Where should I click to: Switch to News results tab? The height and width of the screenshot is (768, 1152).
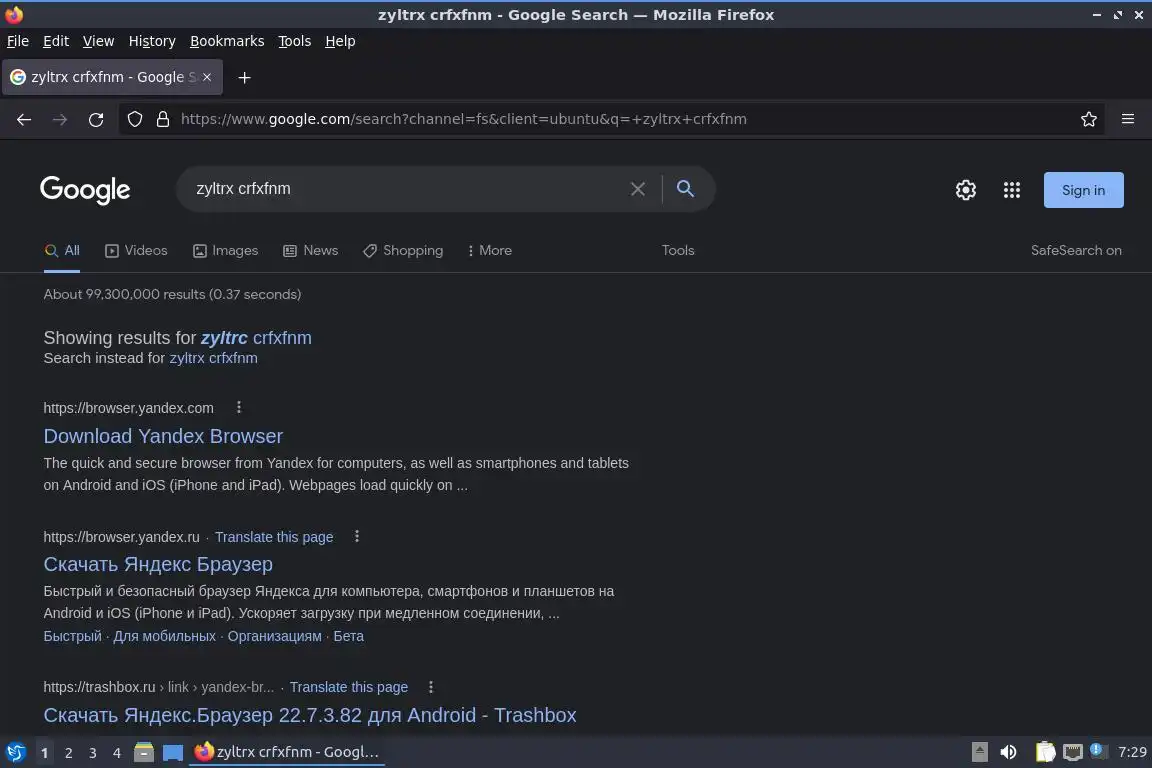[x=311, y=251]
